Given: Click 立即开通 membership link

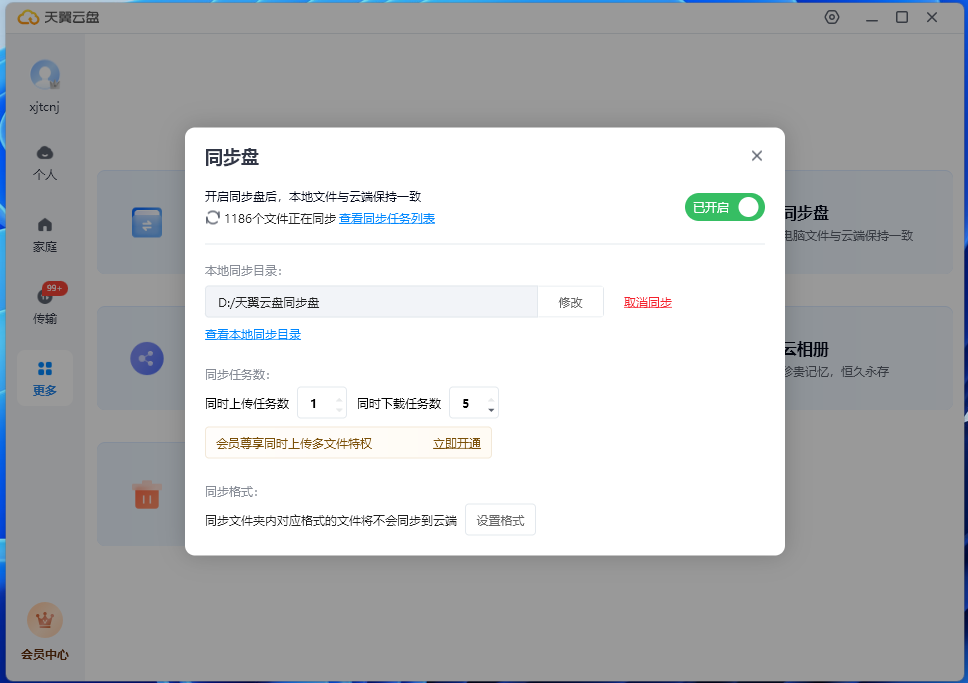Looking at the screenshot, I should click(x=457, y=443).
